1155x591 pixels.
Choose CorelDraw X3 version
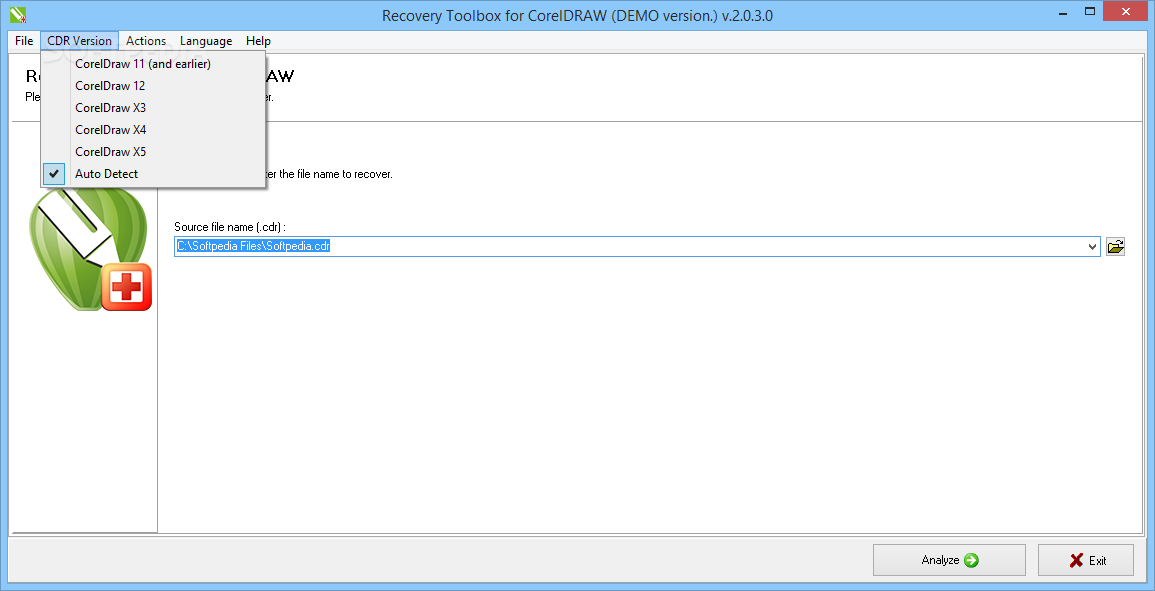(153, 108)
